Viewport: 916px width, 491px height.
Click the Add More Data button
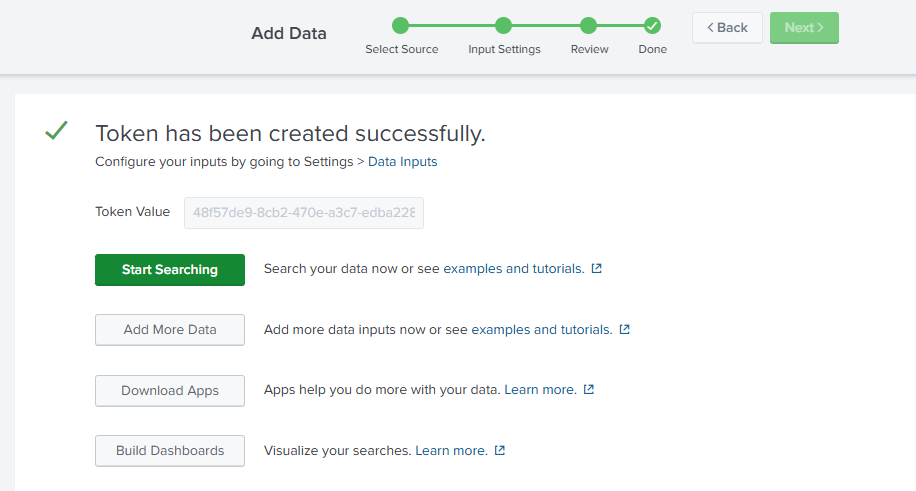170,330
